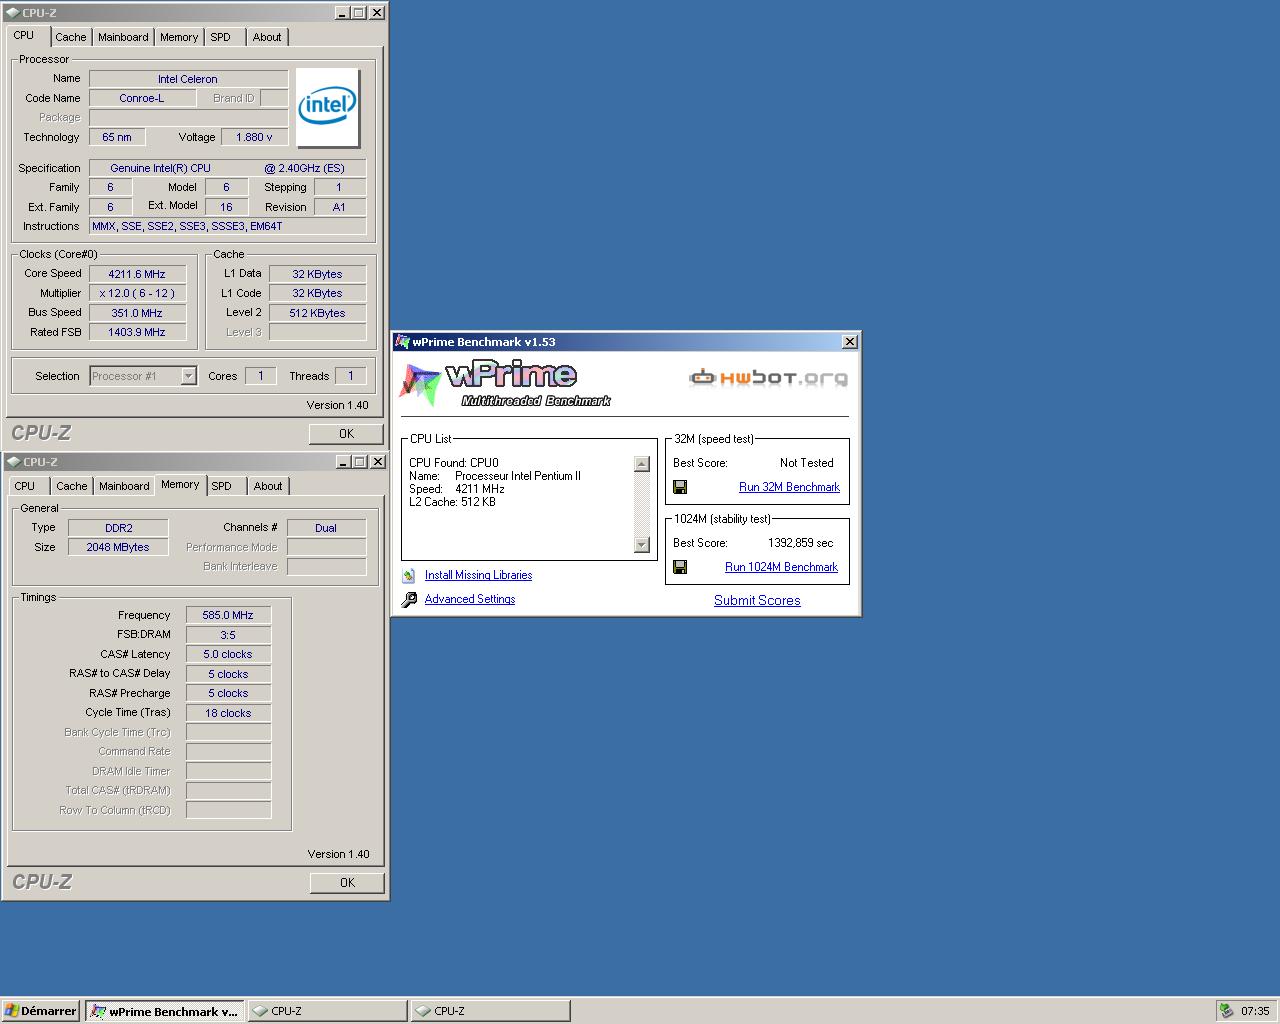1280x1024 pixels.
Task: Open the About tab in the bottom CPU-Z window
Action: (x=268, y=486)
